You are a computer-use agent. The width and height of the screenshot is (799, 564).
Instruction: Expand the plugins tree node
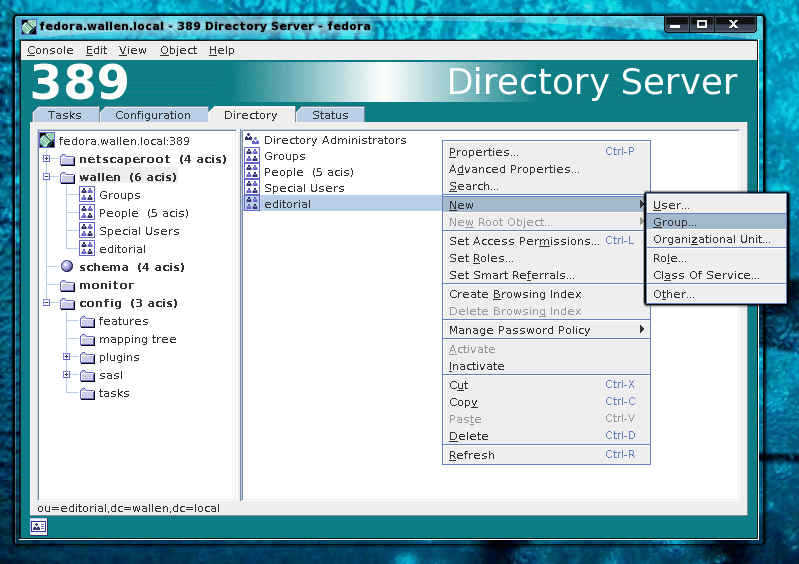(x=66, y=357)
